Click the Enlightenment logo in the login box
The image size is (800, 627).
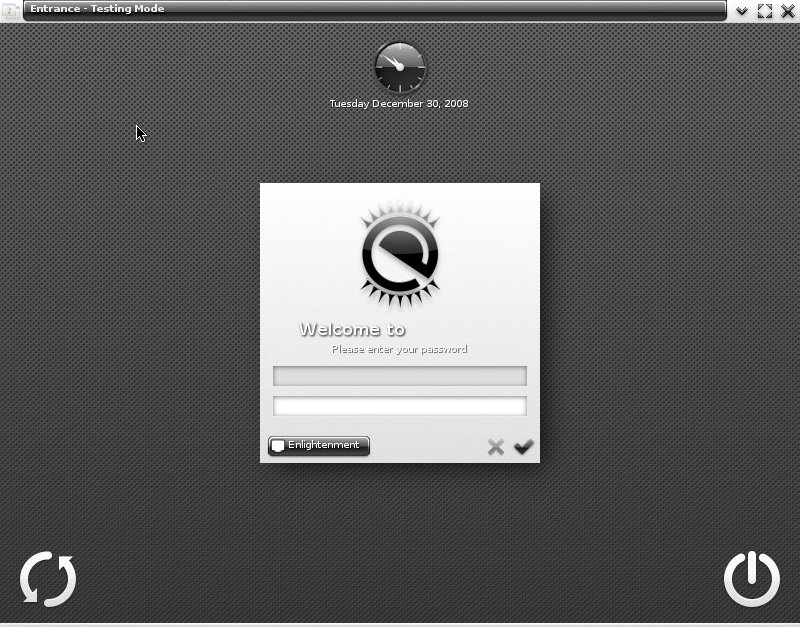pyautogui.click(x=400, y=254)
